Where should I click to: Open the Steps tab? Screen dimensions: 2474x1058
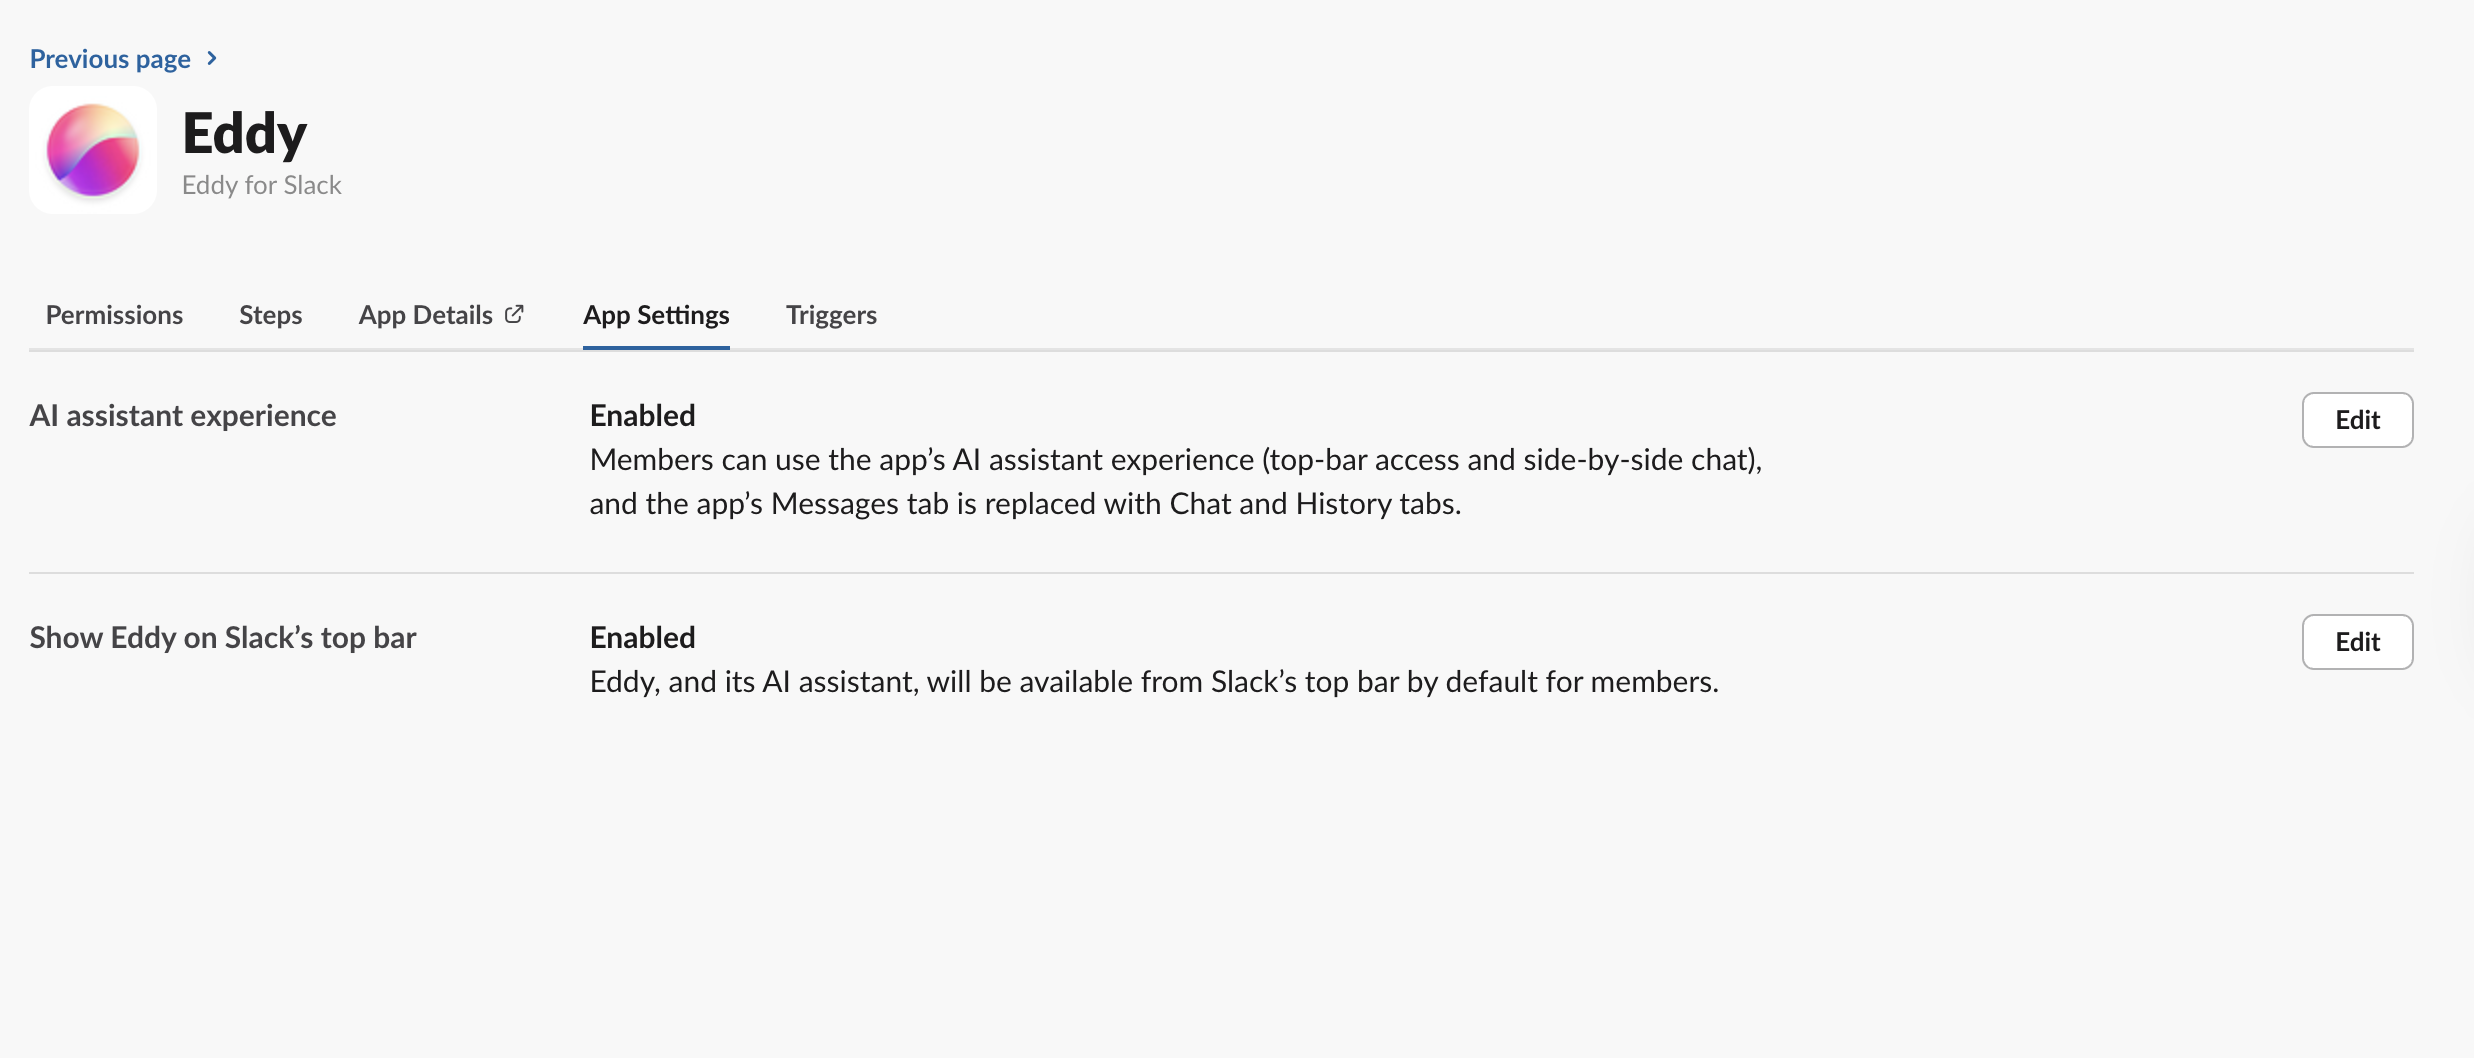click(x=270, y=315)
